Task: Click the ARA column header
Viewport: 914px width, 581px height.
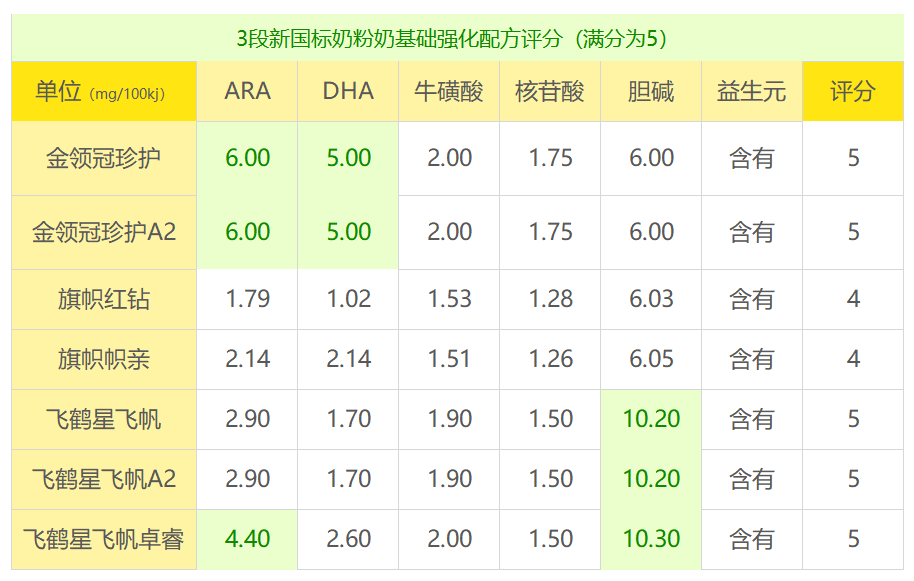Action: pyautogui.click(x=247, y=92)
